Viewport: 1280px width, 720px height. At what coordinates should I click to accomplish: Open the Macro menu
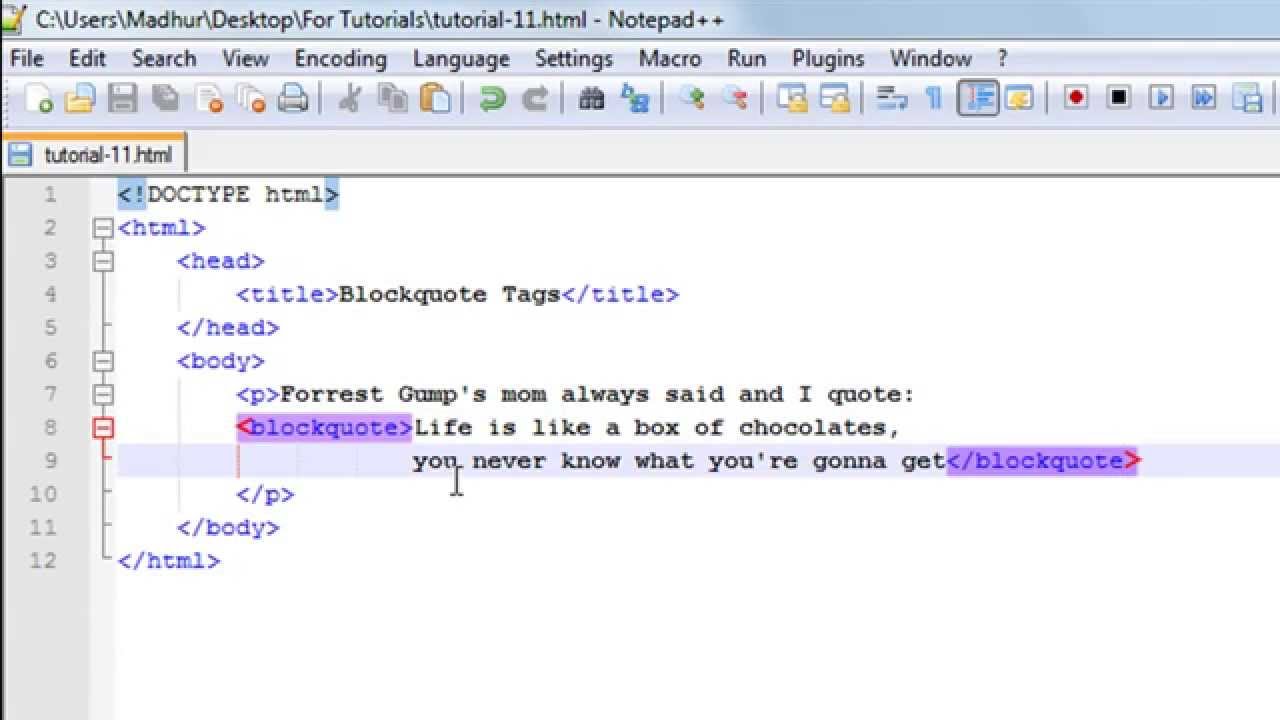point(669,59)
